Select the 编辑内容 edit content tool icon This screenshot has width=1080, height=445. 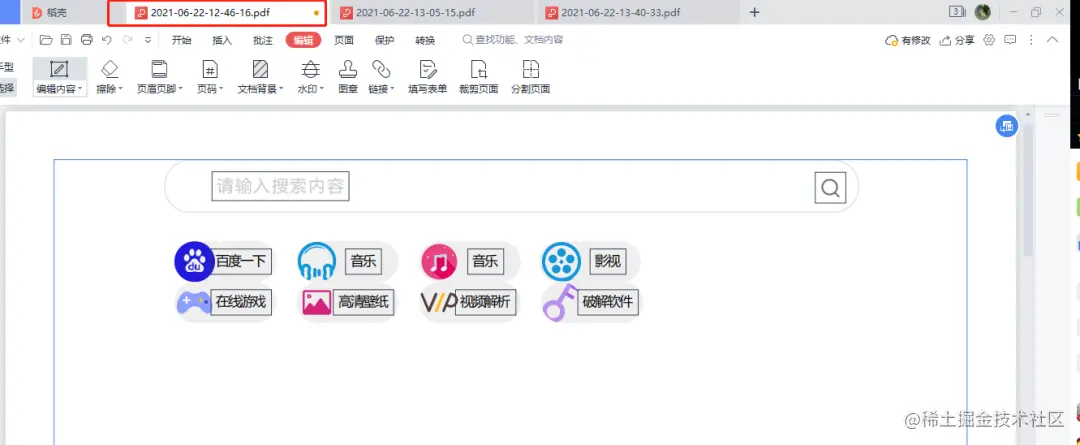59,70
